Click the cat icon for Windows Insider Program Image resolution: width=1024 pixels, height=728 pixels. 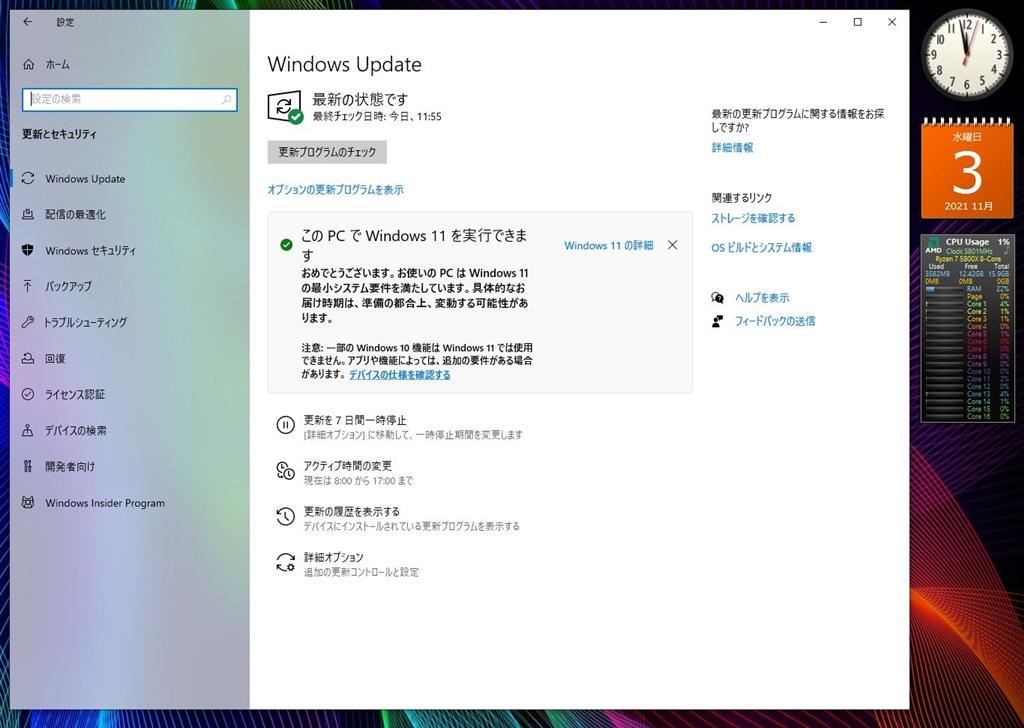click(27, 503)
